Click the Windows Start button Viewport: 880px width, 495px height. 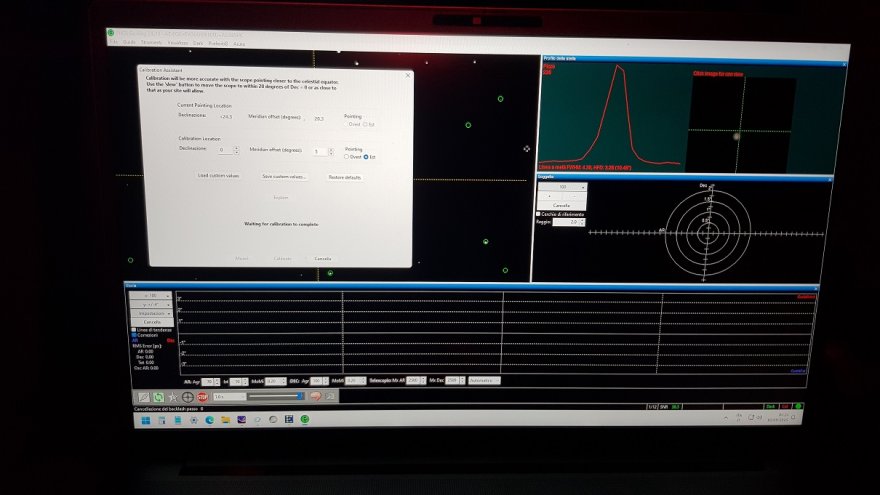[x=147, y=420]
